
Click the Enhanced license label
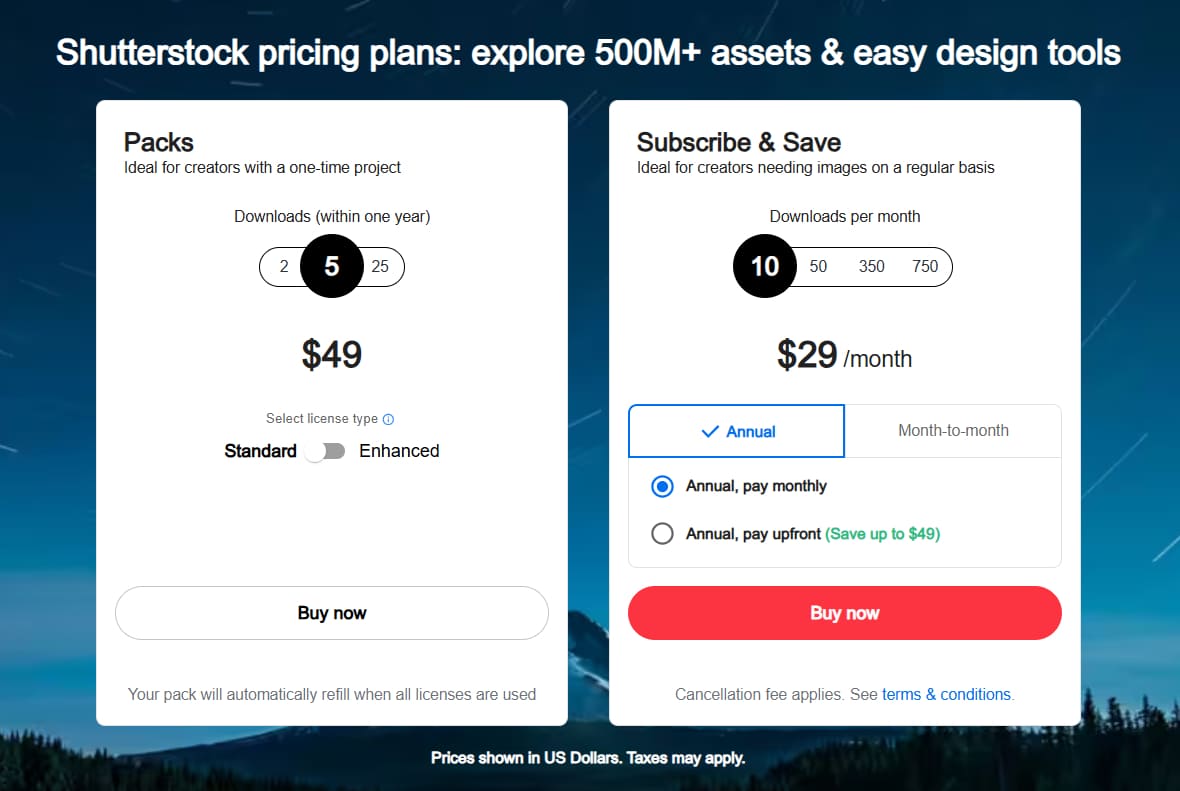point(399,451)
